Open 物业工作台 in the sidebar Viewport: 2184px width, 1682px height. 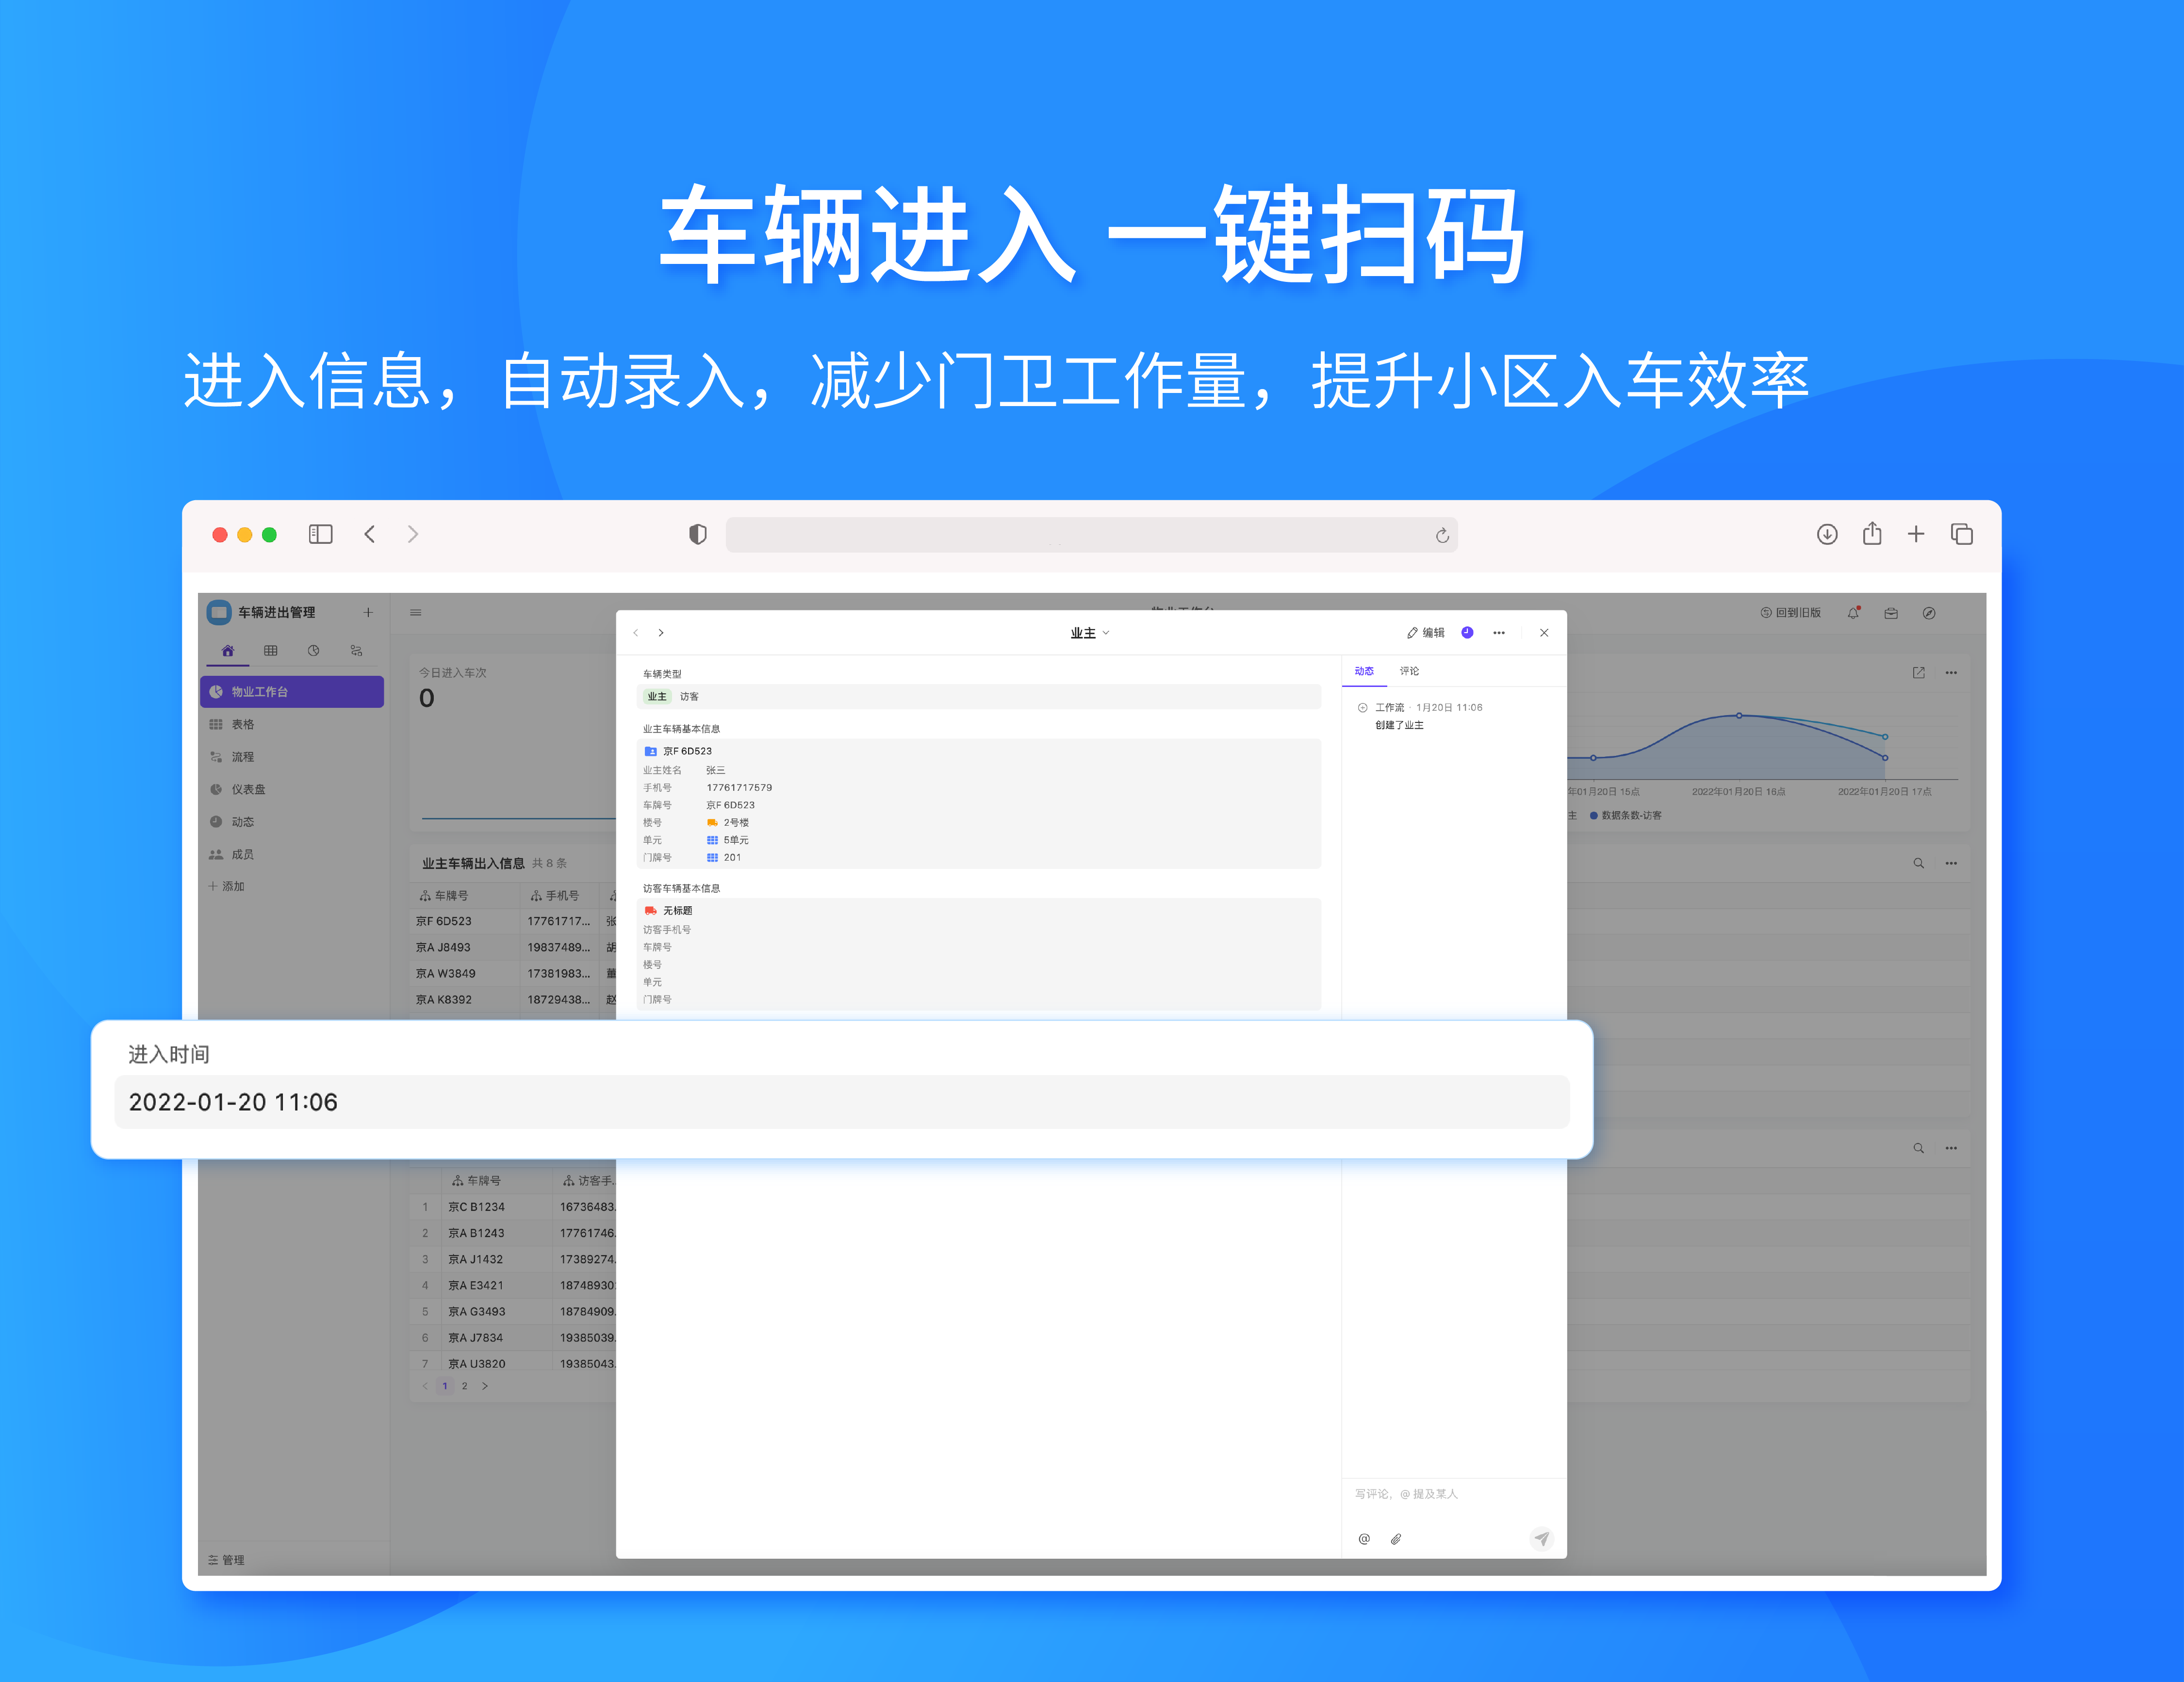292,691
